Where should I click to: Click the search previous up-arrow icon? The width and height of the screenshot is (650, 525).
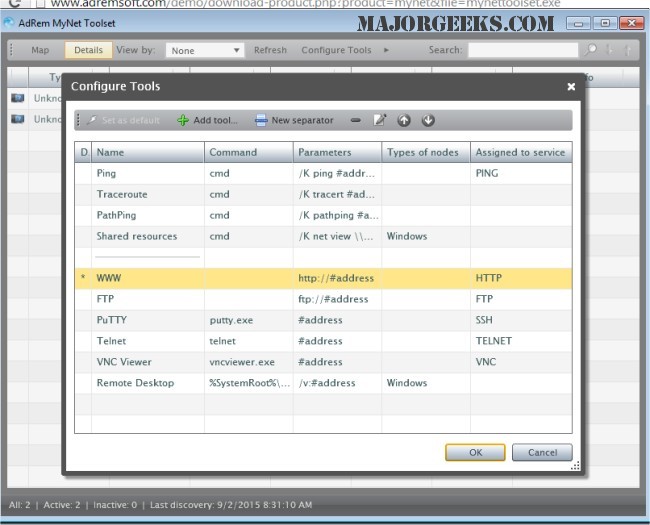point(627,50)
